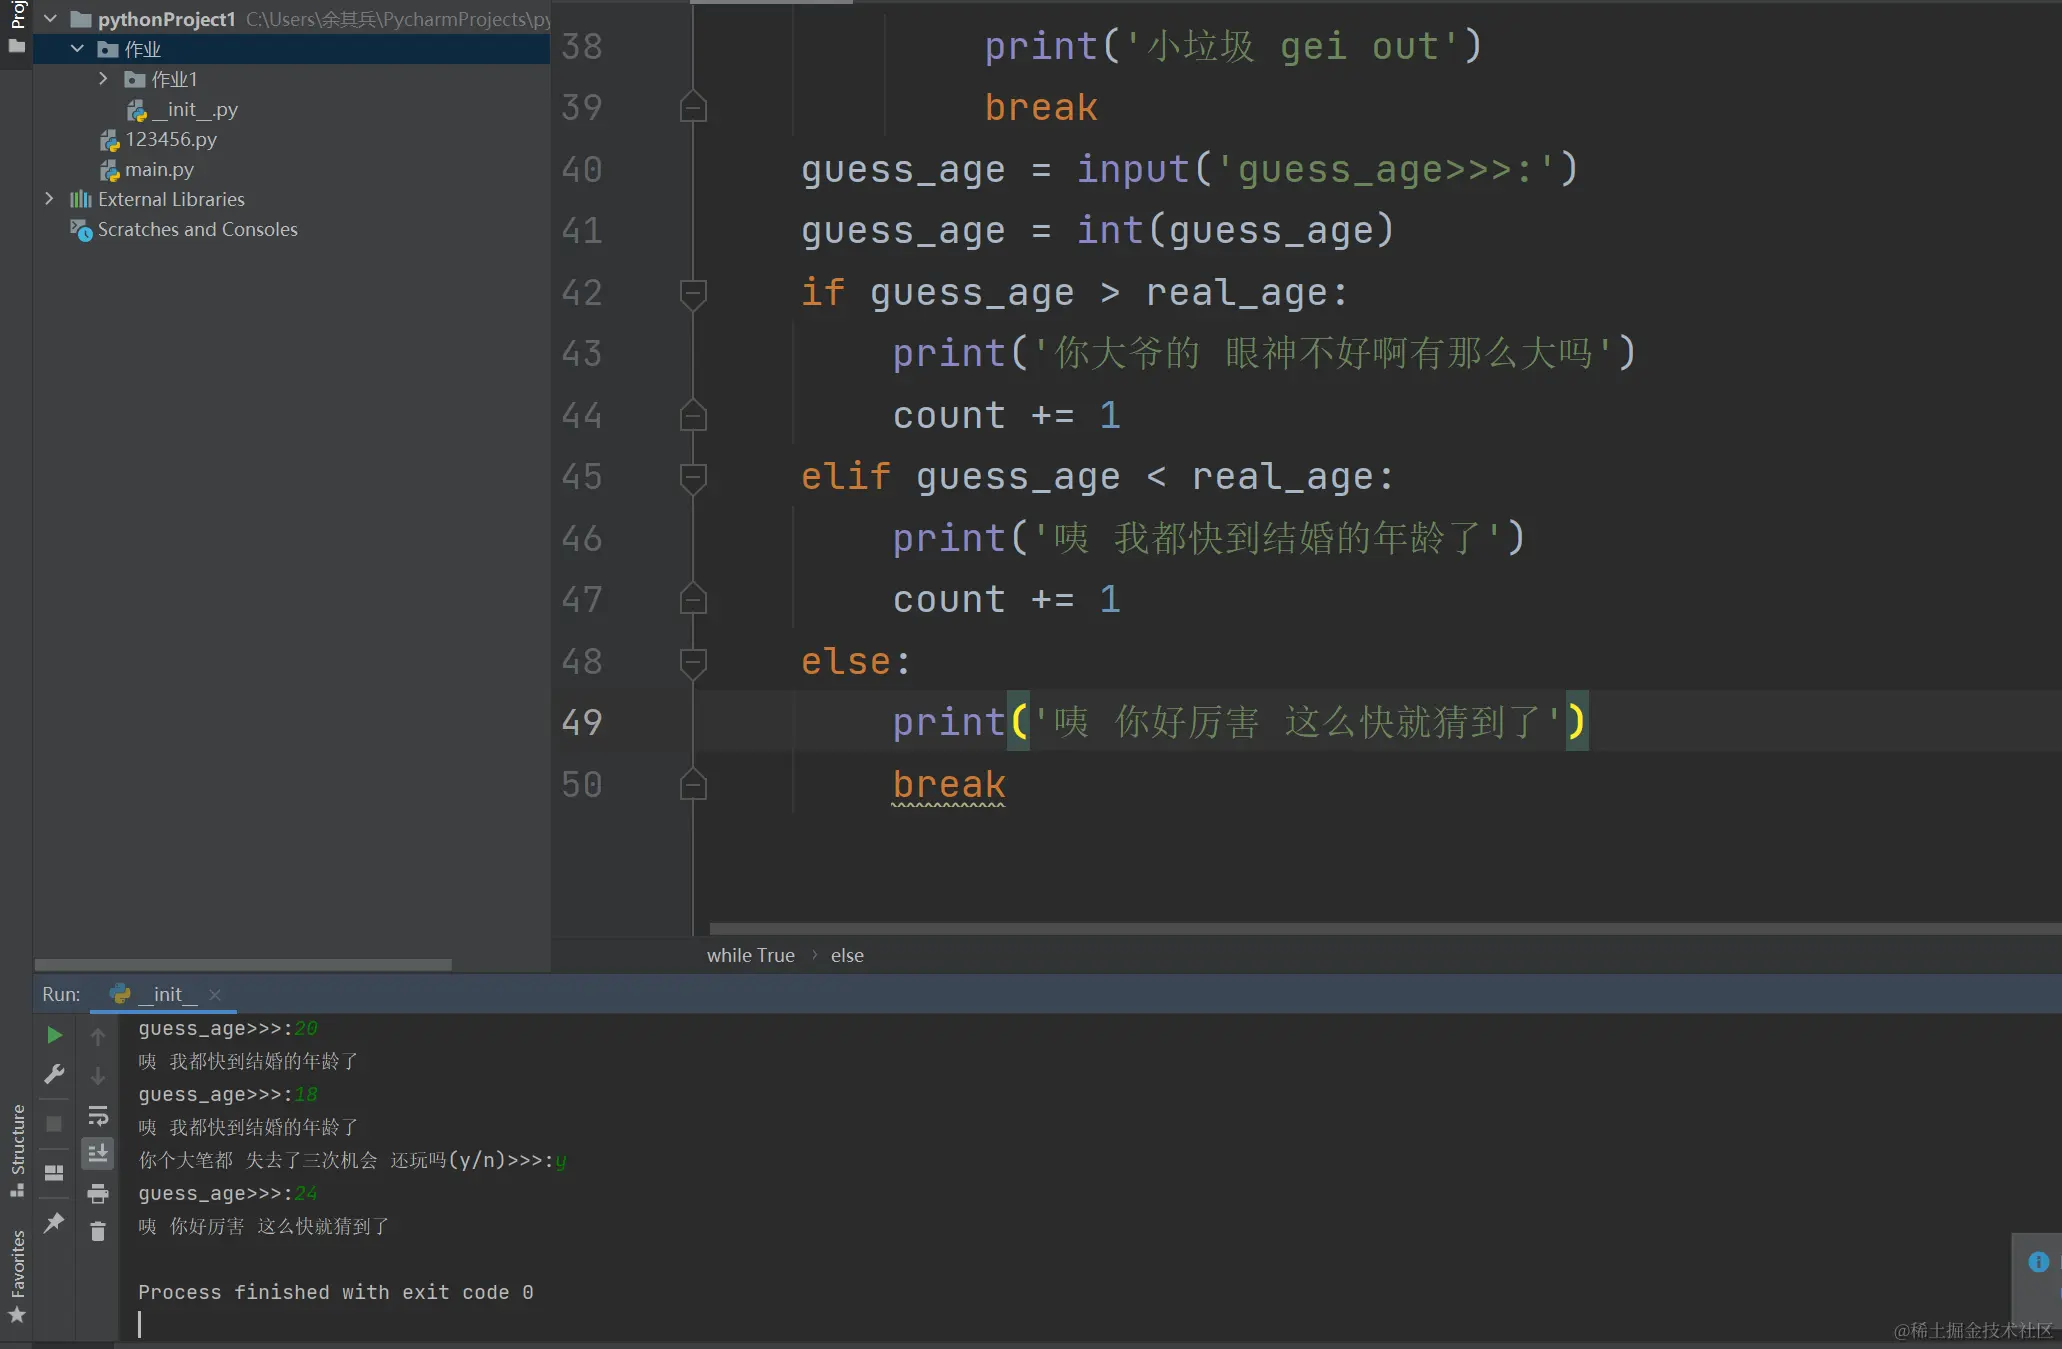2062x1349 pixels.
Task: Click the blue info notification icon
Action: (2038, 1262)
